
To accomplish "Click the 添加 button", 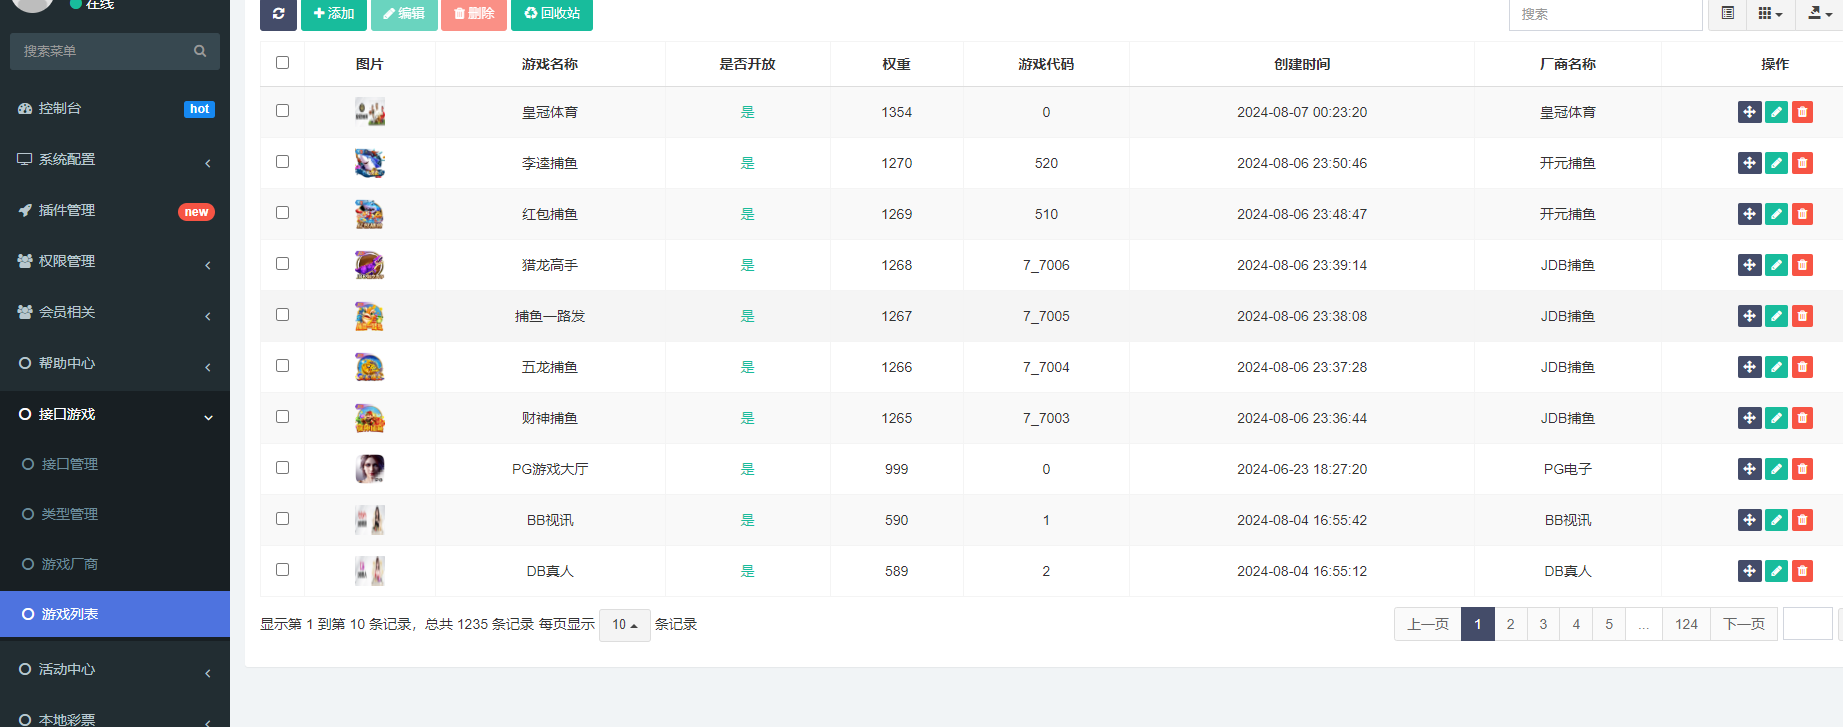I will click(333, 14).
